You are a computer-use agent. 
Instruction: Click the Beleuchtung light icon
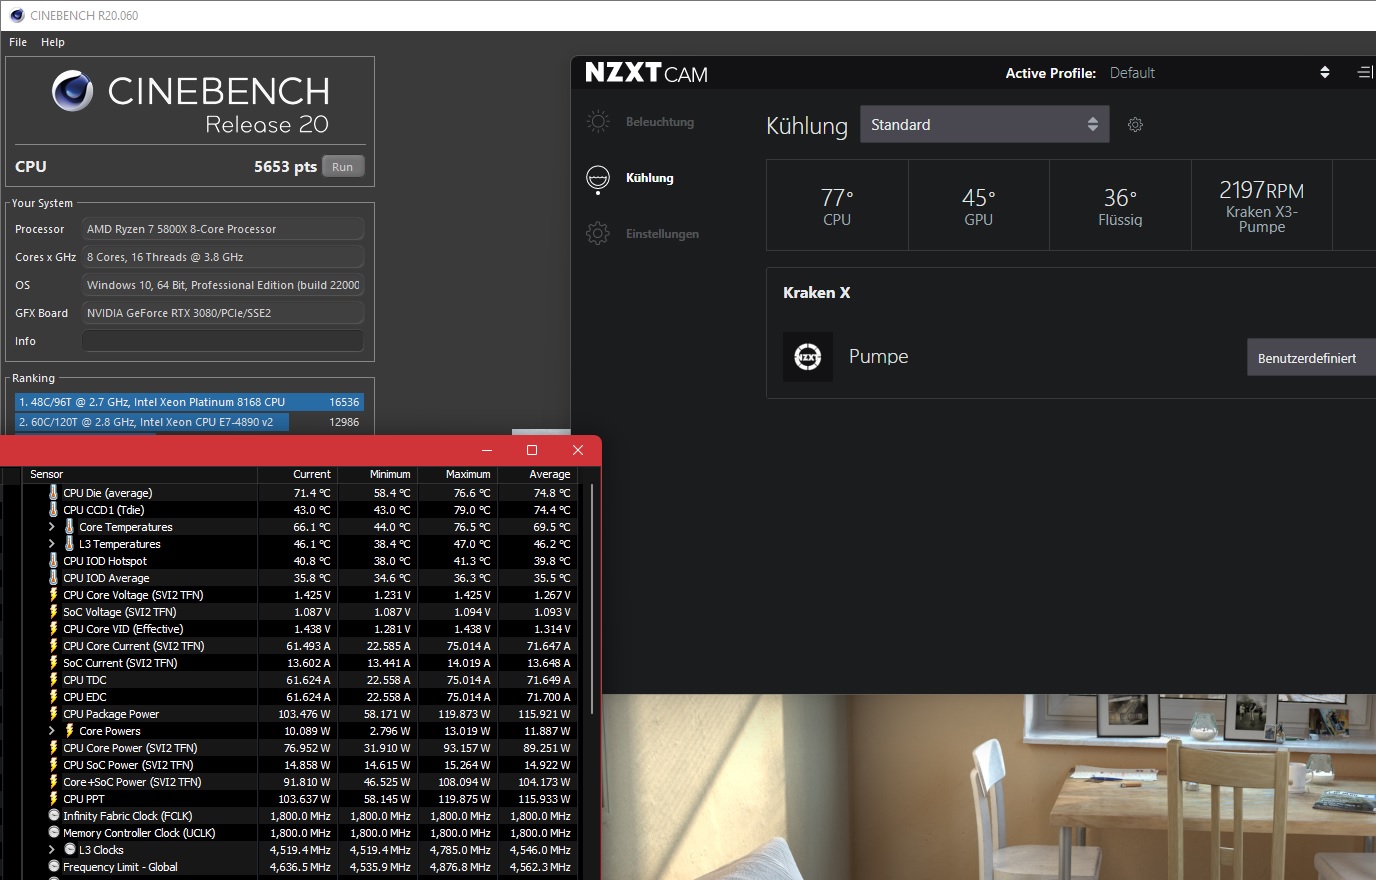point(598,122)
